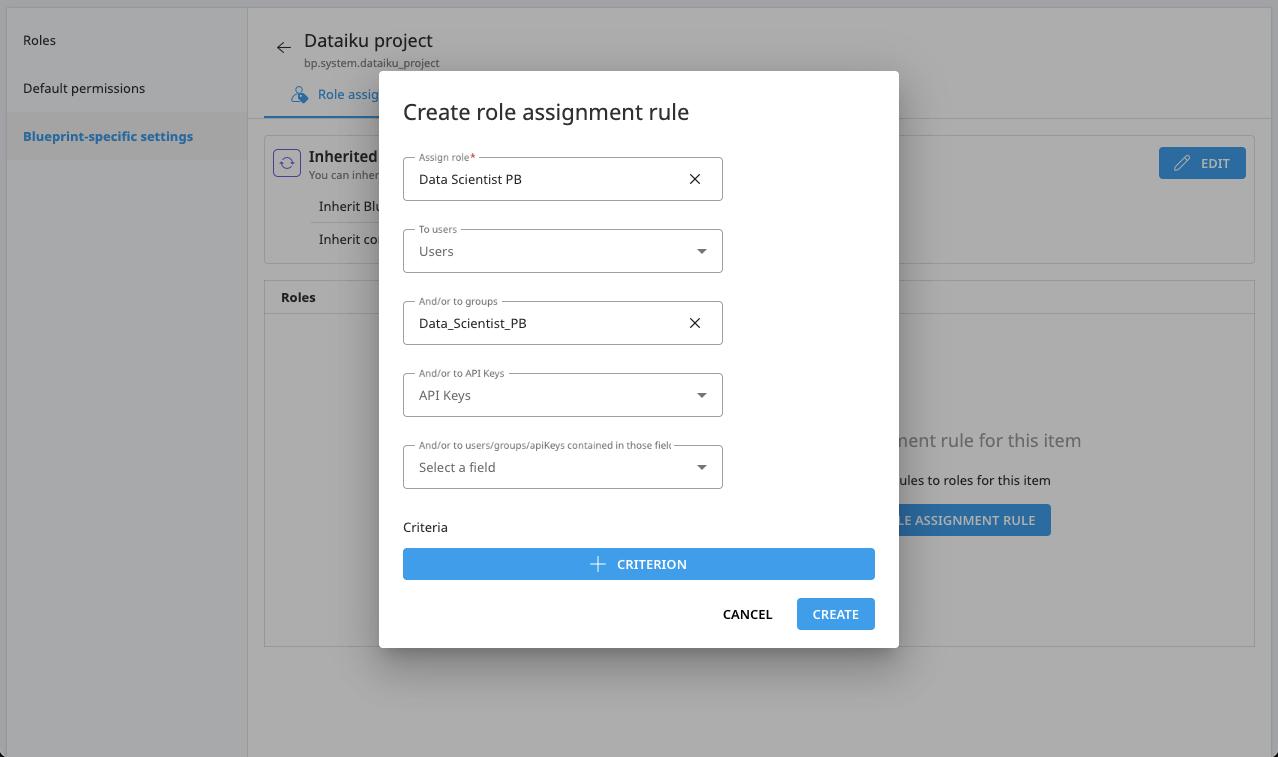Click the EDIT button
This screenshot has height=757, width=1278.
1202,162
